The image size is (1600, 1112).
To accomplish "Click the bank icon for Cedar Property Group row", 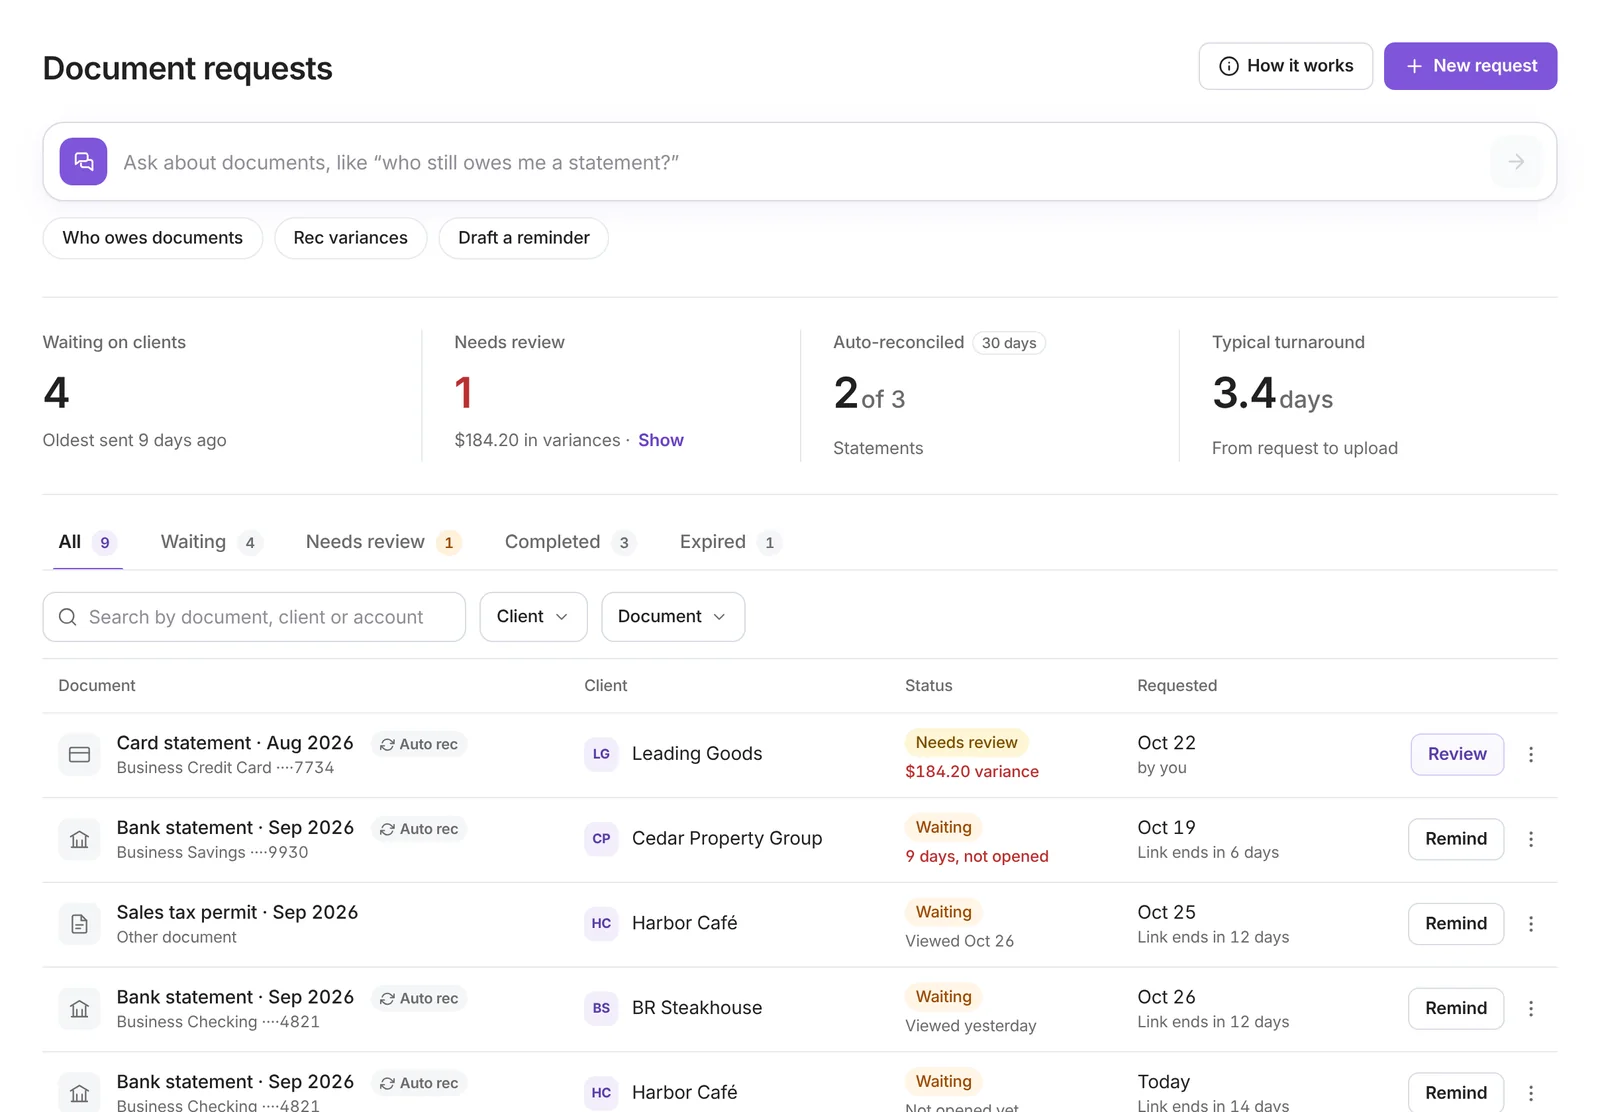I will click(80, 840).
